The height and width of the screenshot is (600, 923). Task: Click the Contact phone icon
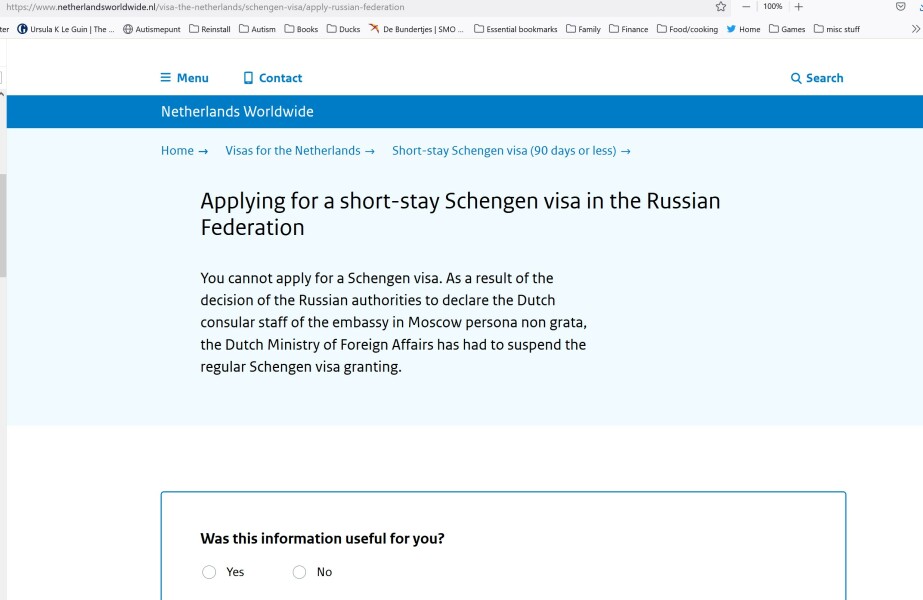tap(248, 78)
